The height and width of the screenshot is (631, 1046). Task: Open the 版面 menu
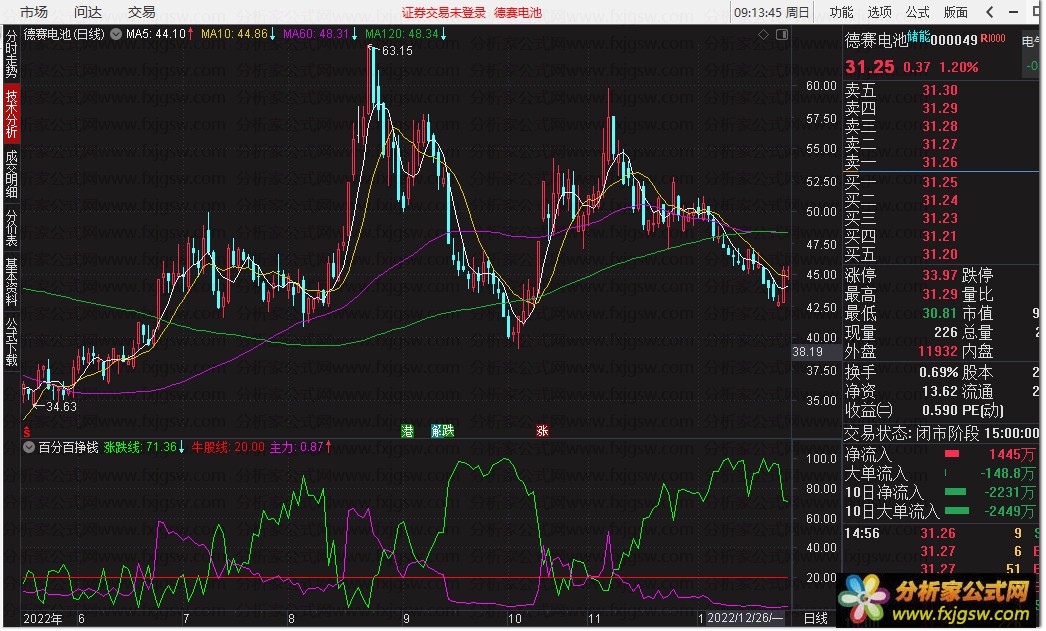[955, 12]
